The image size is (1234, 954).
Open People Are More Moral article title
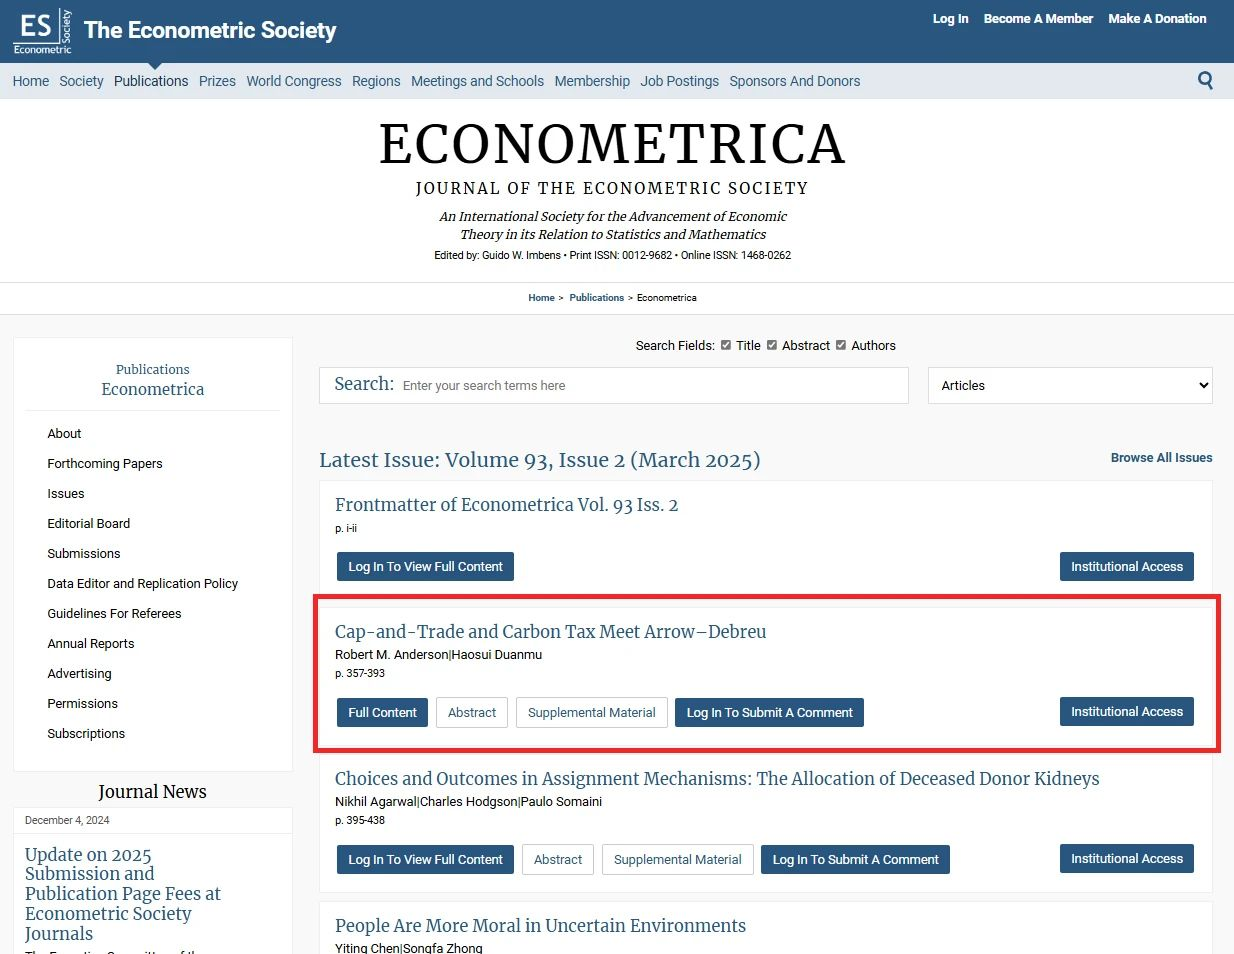click(540, 926)
